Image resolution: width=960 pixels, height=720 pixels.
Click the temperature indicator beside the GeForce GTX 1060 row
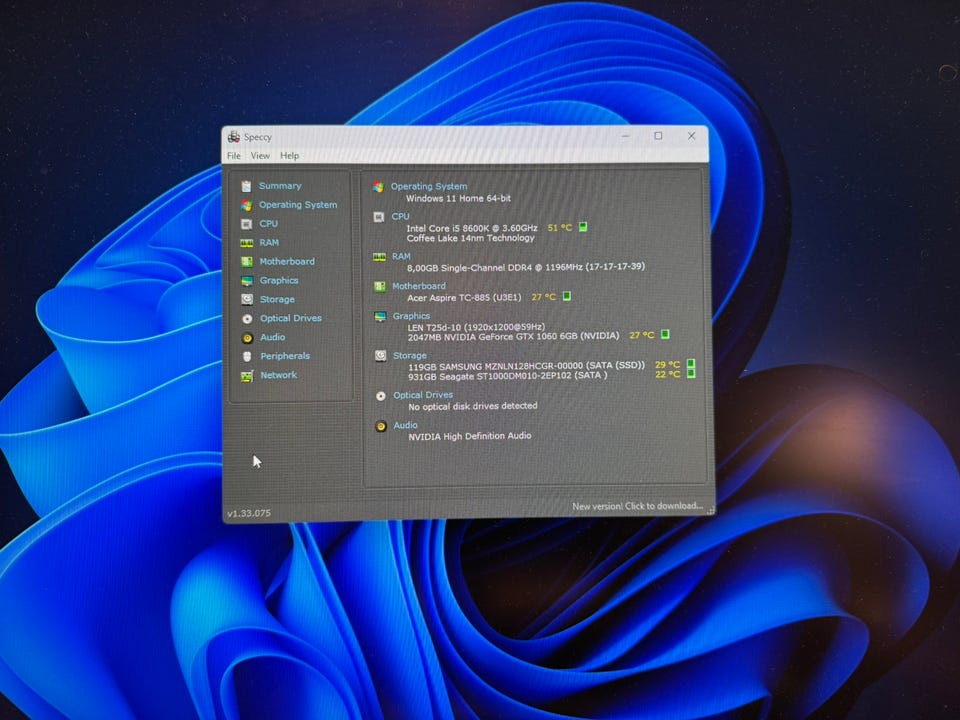coord(665,334)
